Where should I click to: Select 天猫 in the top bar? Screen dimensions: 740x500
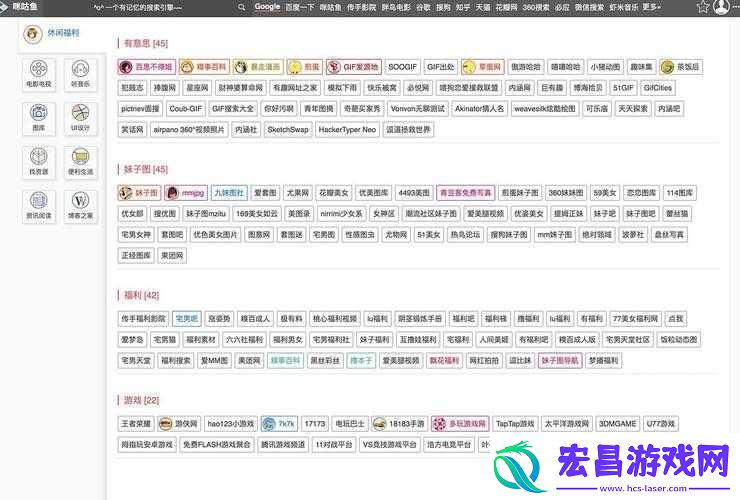point(482,7)
